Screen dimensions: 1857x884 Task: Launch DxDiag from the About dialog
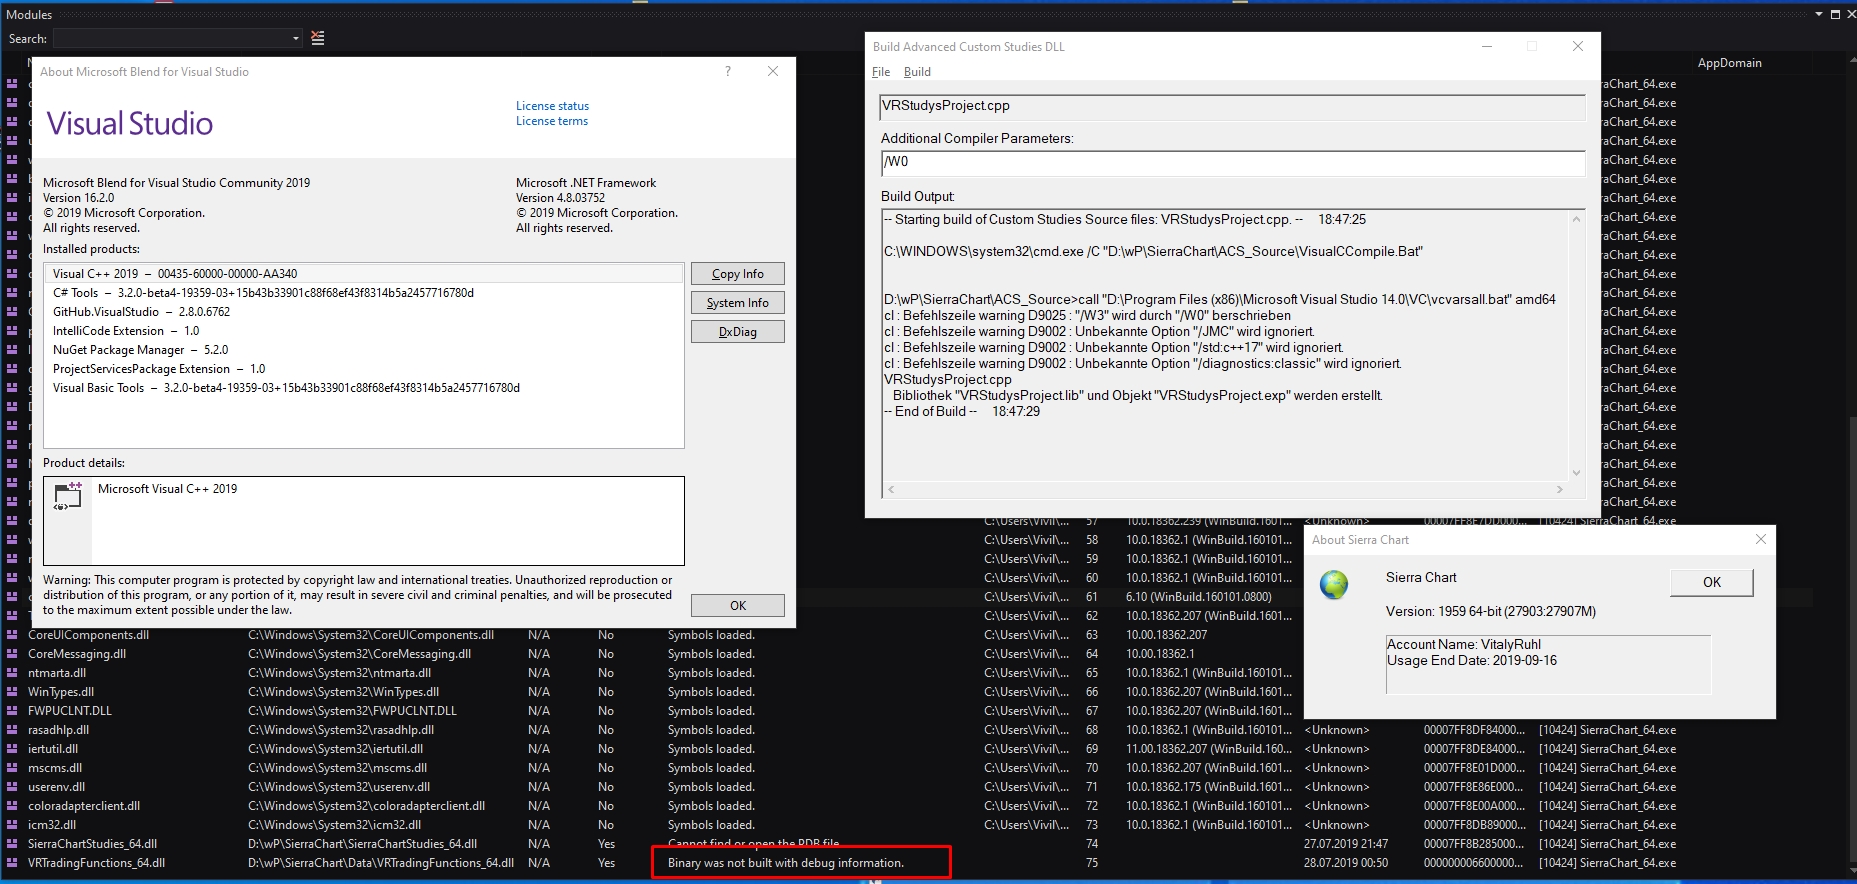(738, 332)
